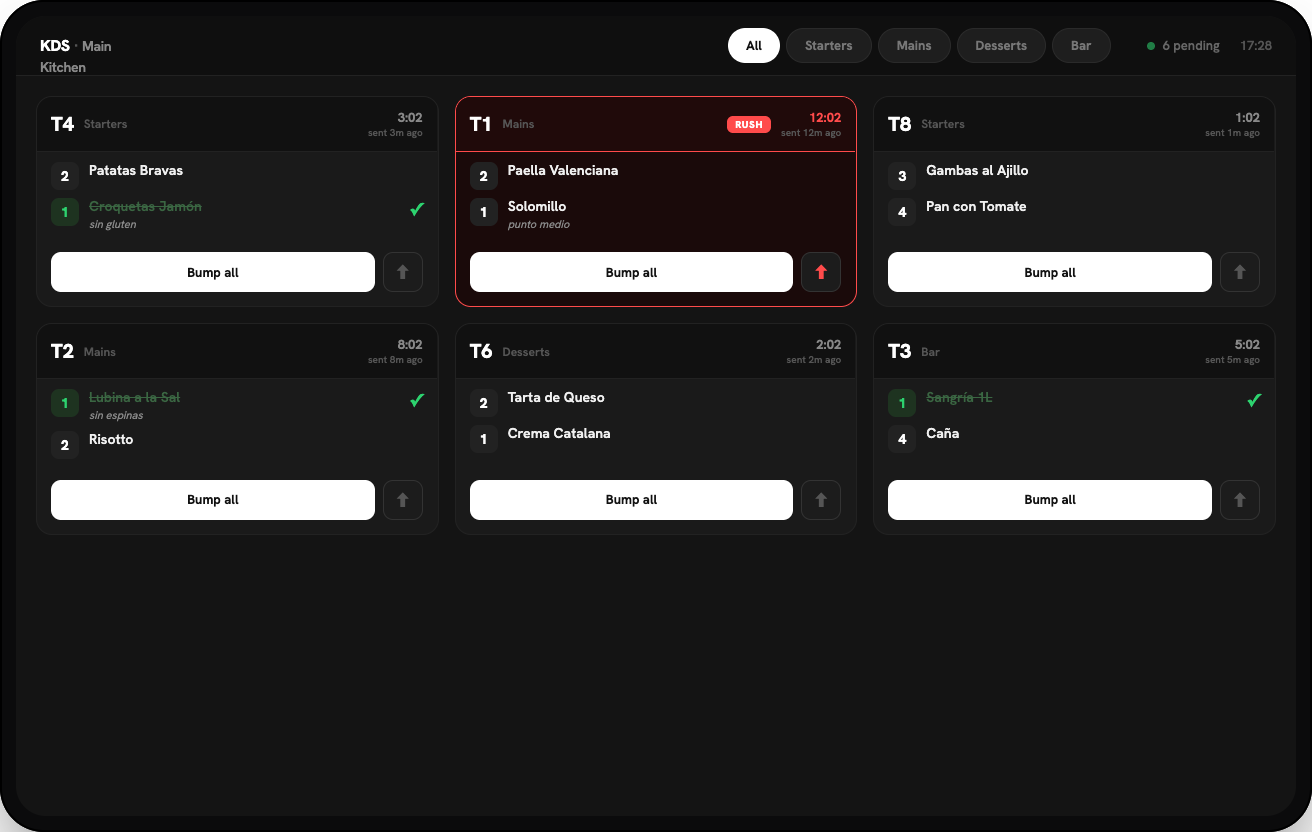Click the green checkmark beside Lubina a la Sal
The image size is (1312, 832).
click(417, 400)
